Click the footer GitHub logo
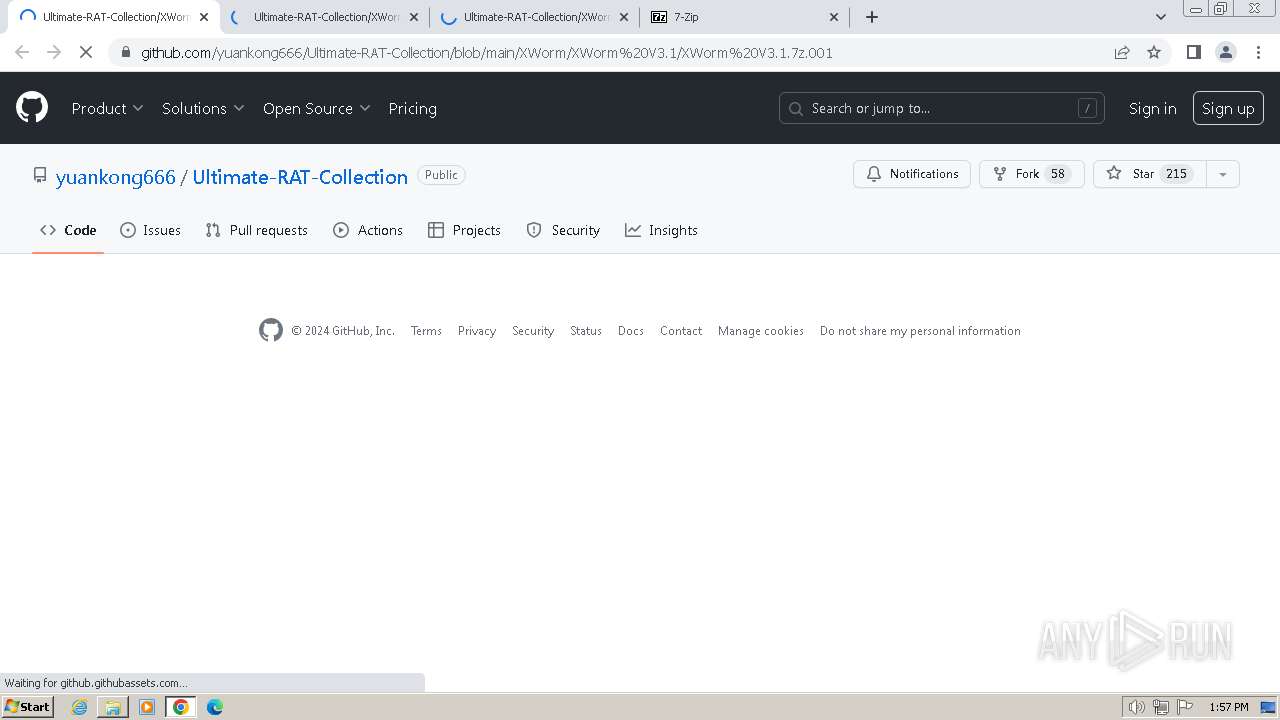Screen dimensions: 1280x720 pos(271,330)
